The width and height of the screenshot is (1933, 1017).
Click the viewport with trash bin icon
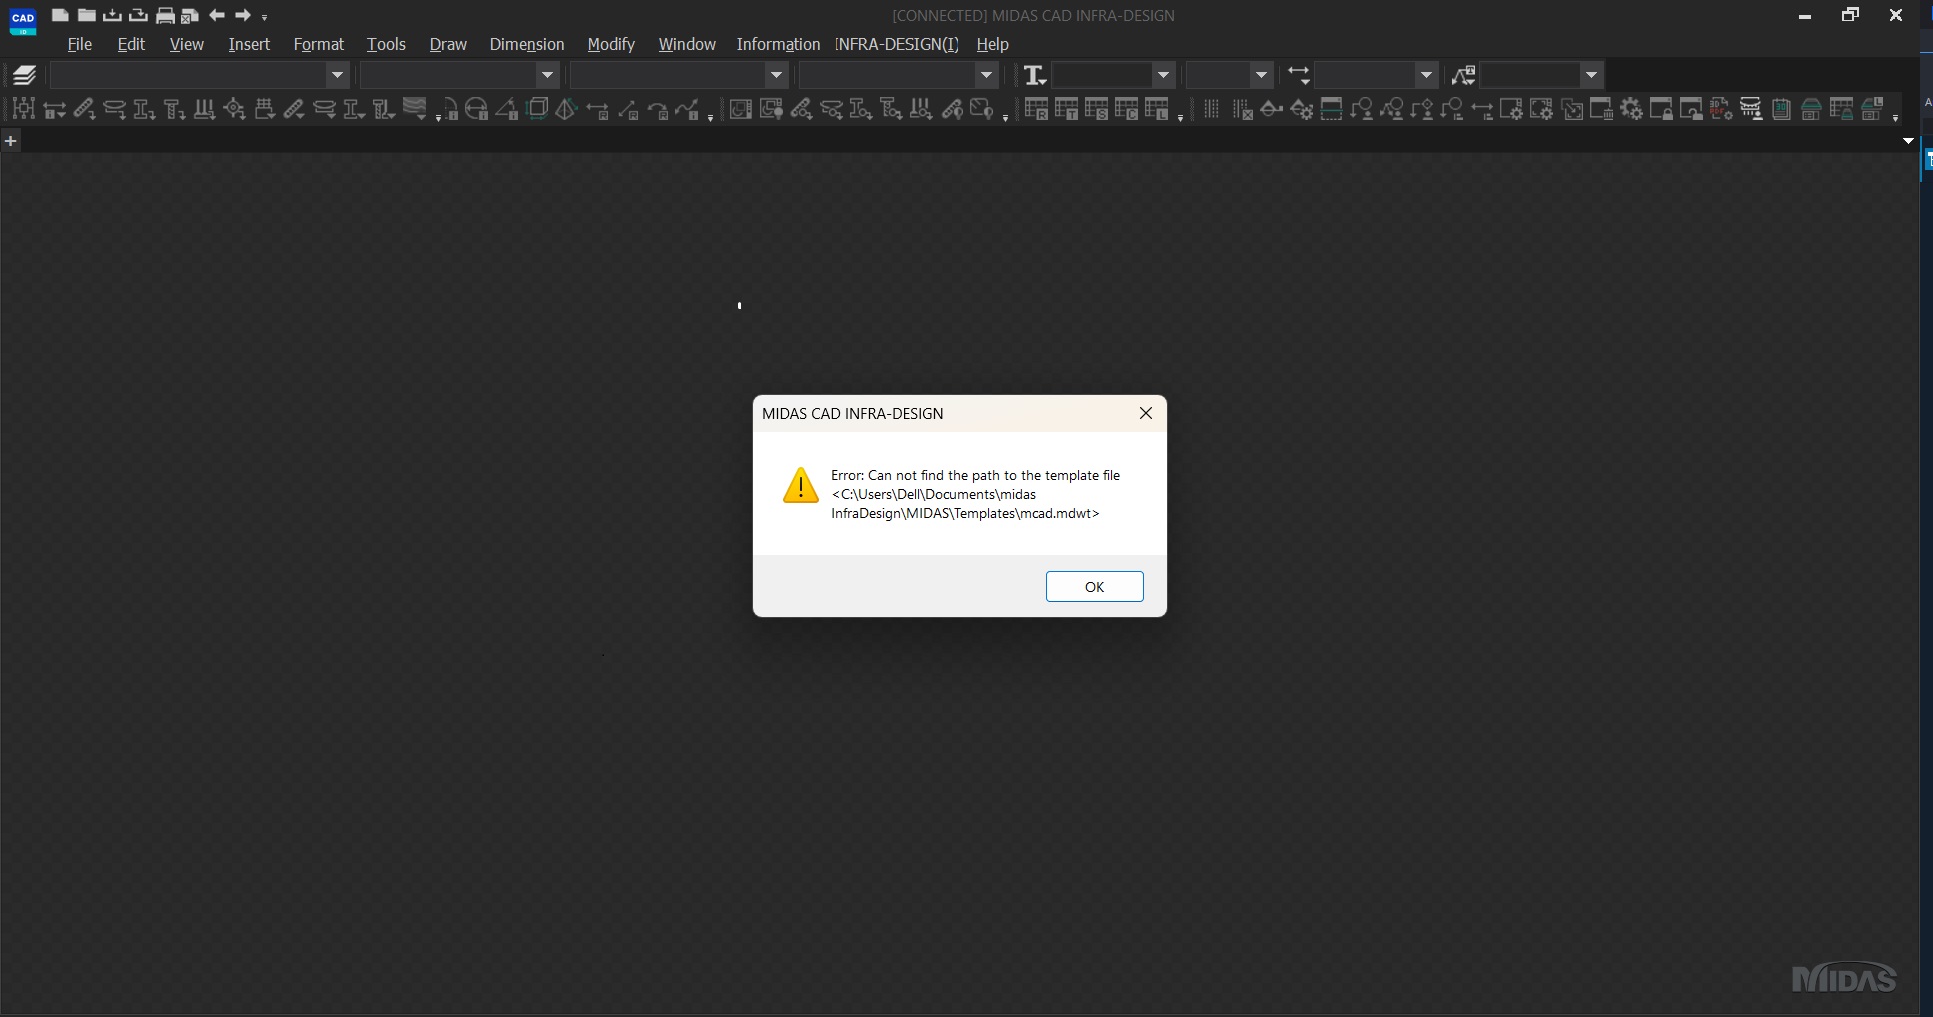[1601, 109]
